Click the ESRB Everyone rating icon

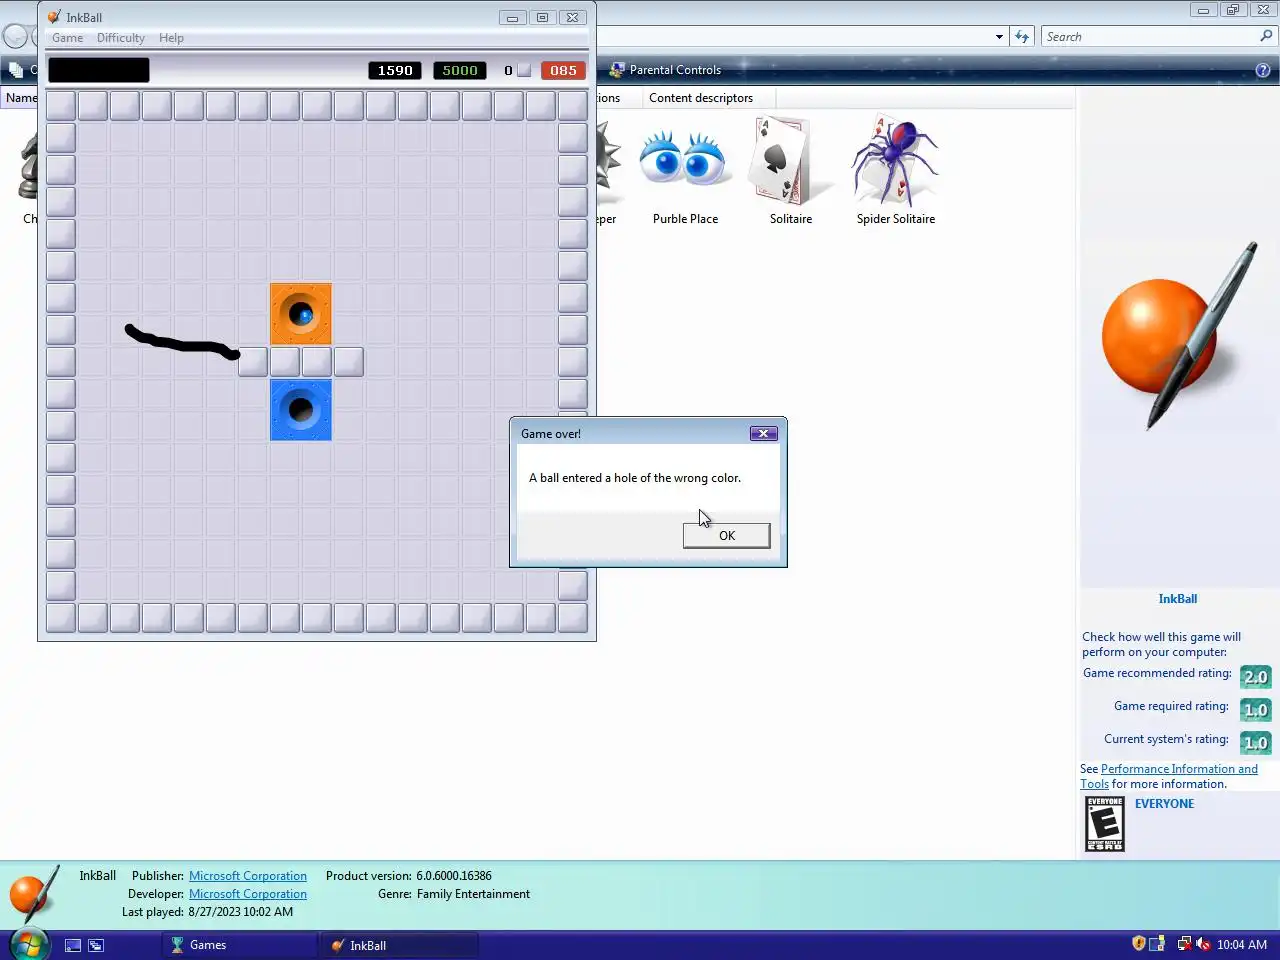1105,824
